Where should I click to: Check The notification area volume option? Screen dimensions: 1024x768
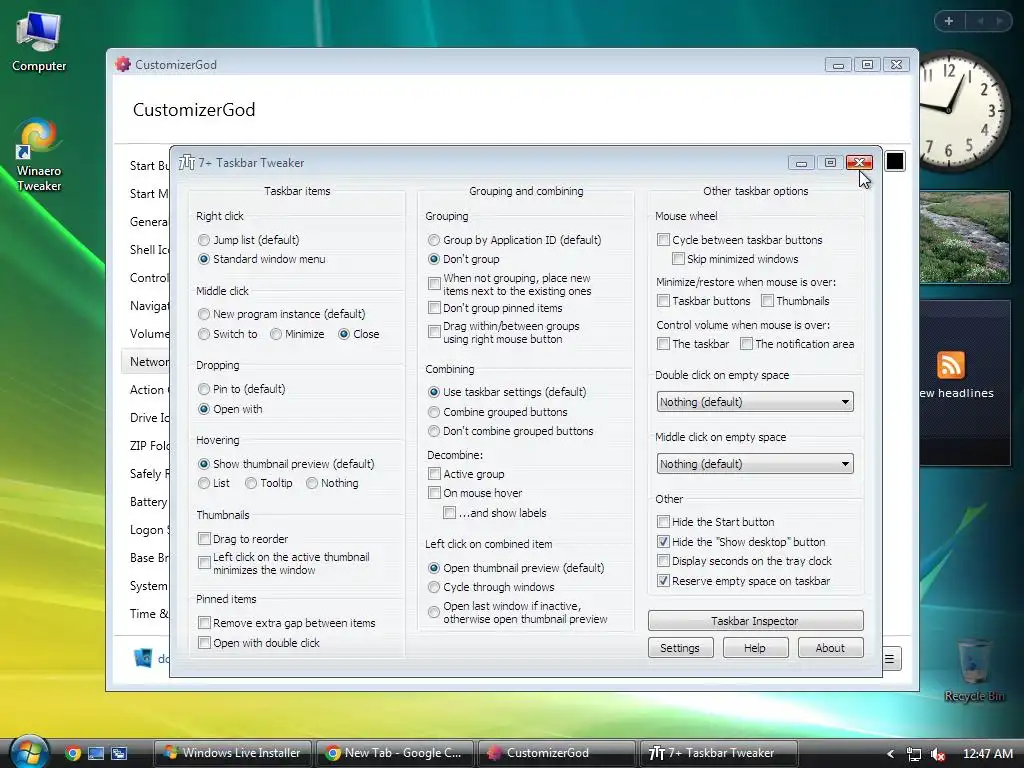(x=797, y=344)
